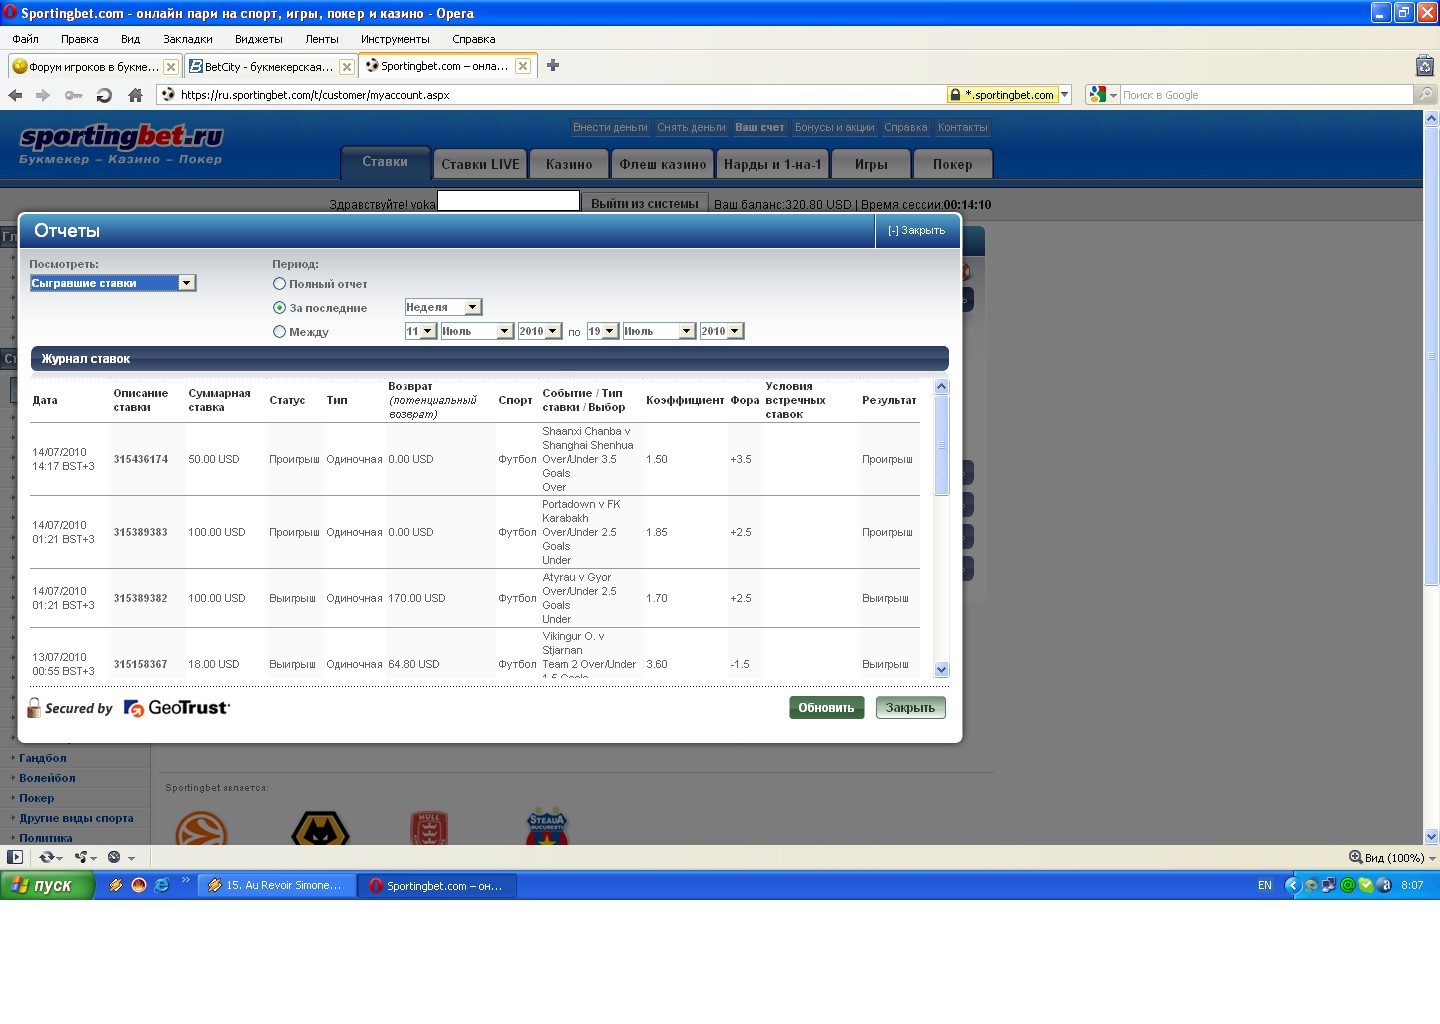Viewport: 1440px width, 1024px height.
Task: Open the Внести деньги link
Action: (610, 127)
